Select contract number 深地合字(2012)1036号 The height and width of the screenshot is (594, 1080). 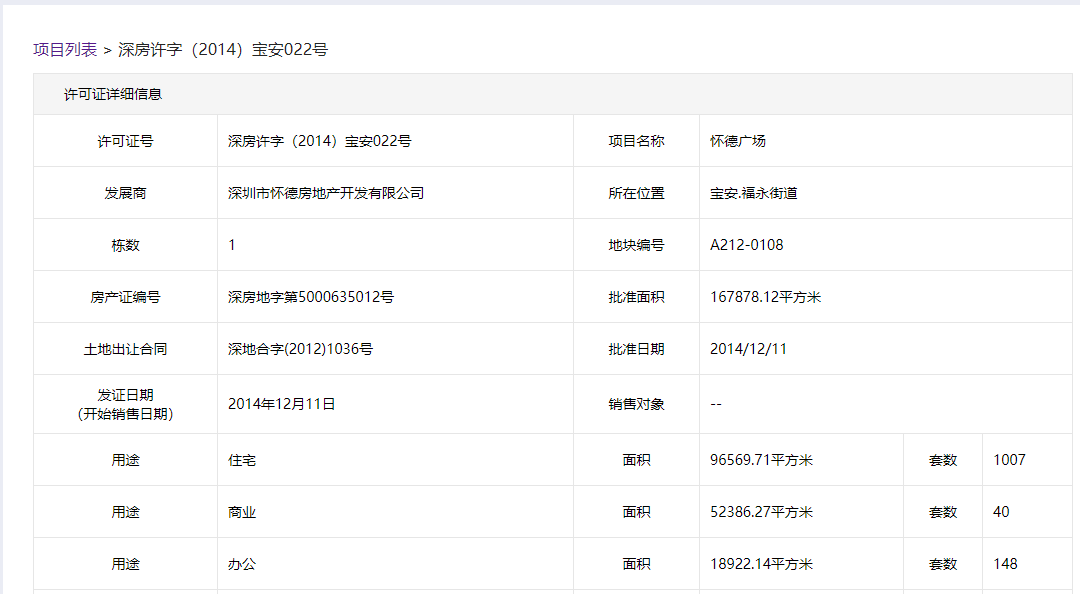coord(300,349)
